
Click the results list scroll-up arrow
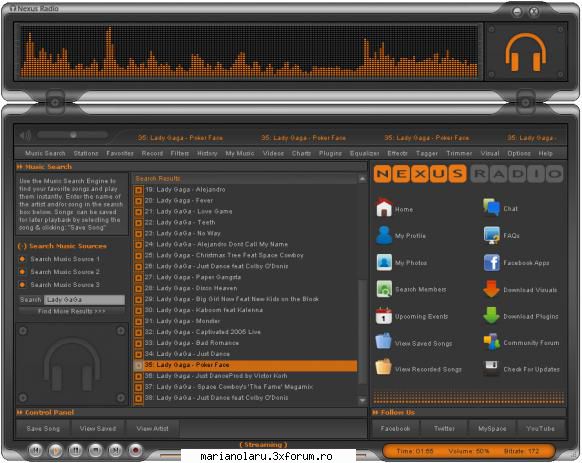(x=362, y=179)
